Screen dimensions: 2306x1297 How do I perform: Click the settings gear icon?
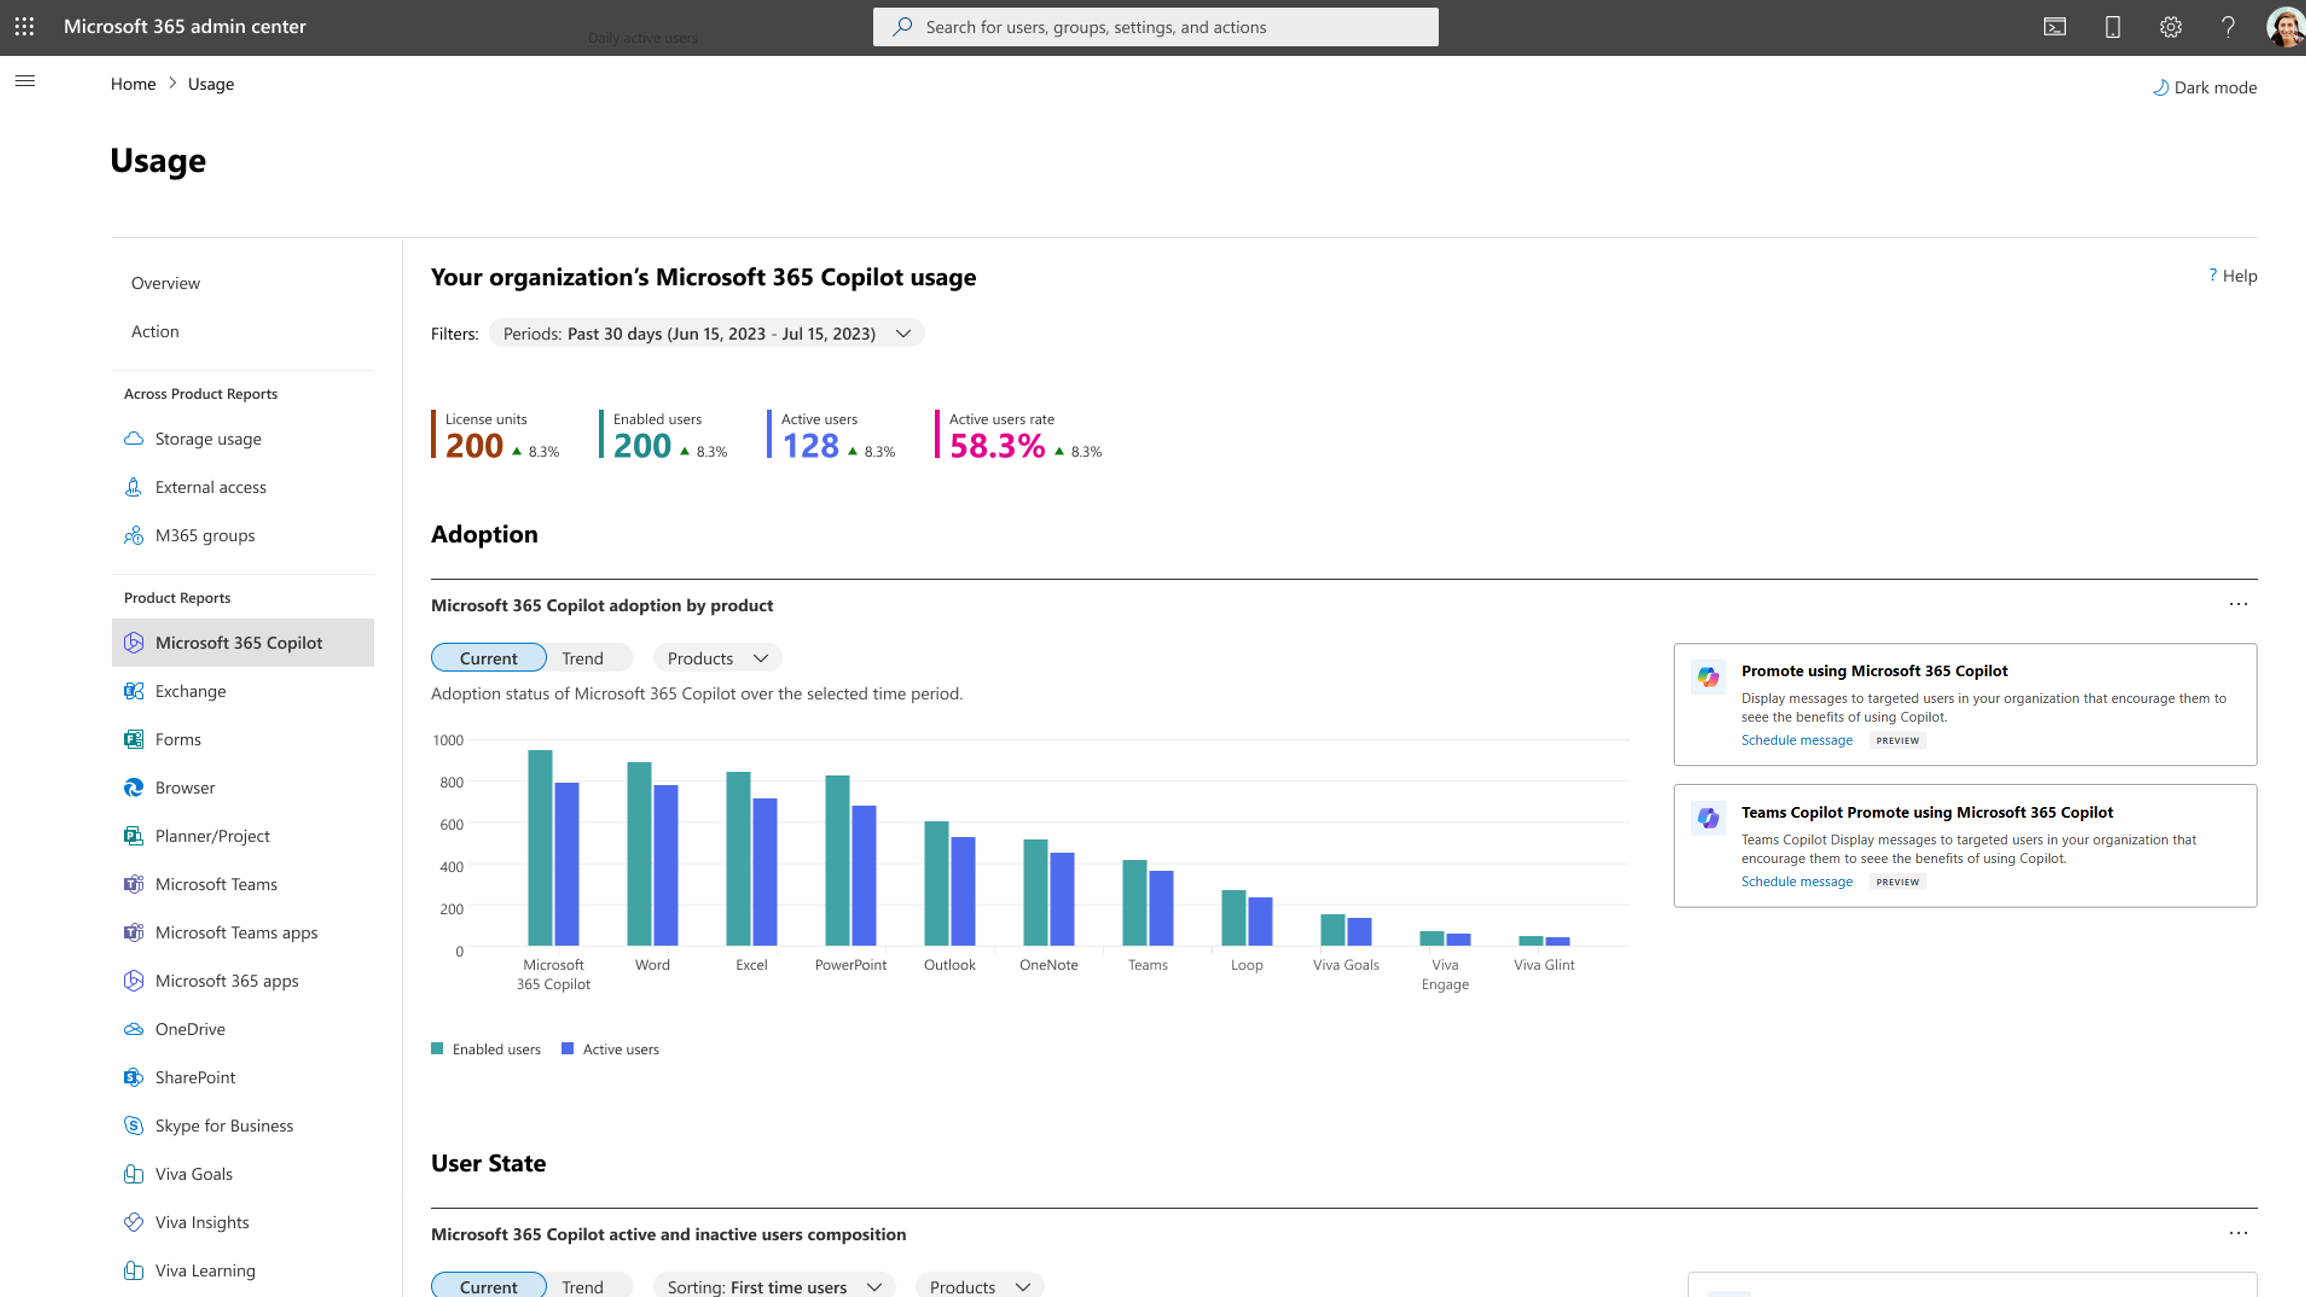[2169, 27]
